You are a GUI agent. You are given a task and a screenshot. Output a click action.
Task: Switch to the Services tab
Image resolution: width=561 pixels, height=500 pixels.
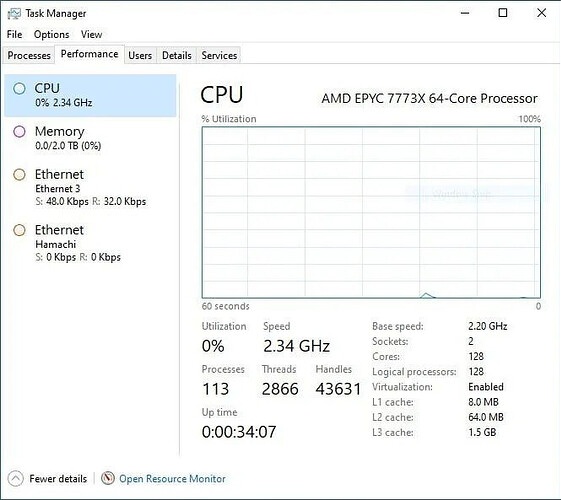tap(219, 55)
